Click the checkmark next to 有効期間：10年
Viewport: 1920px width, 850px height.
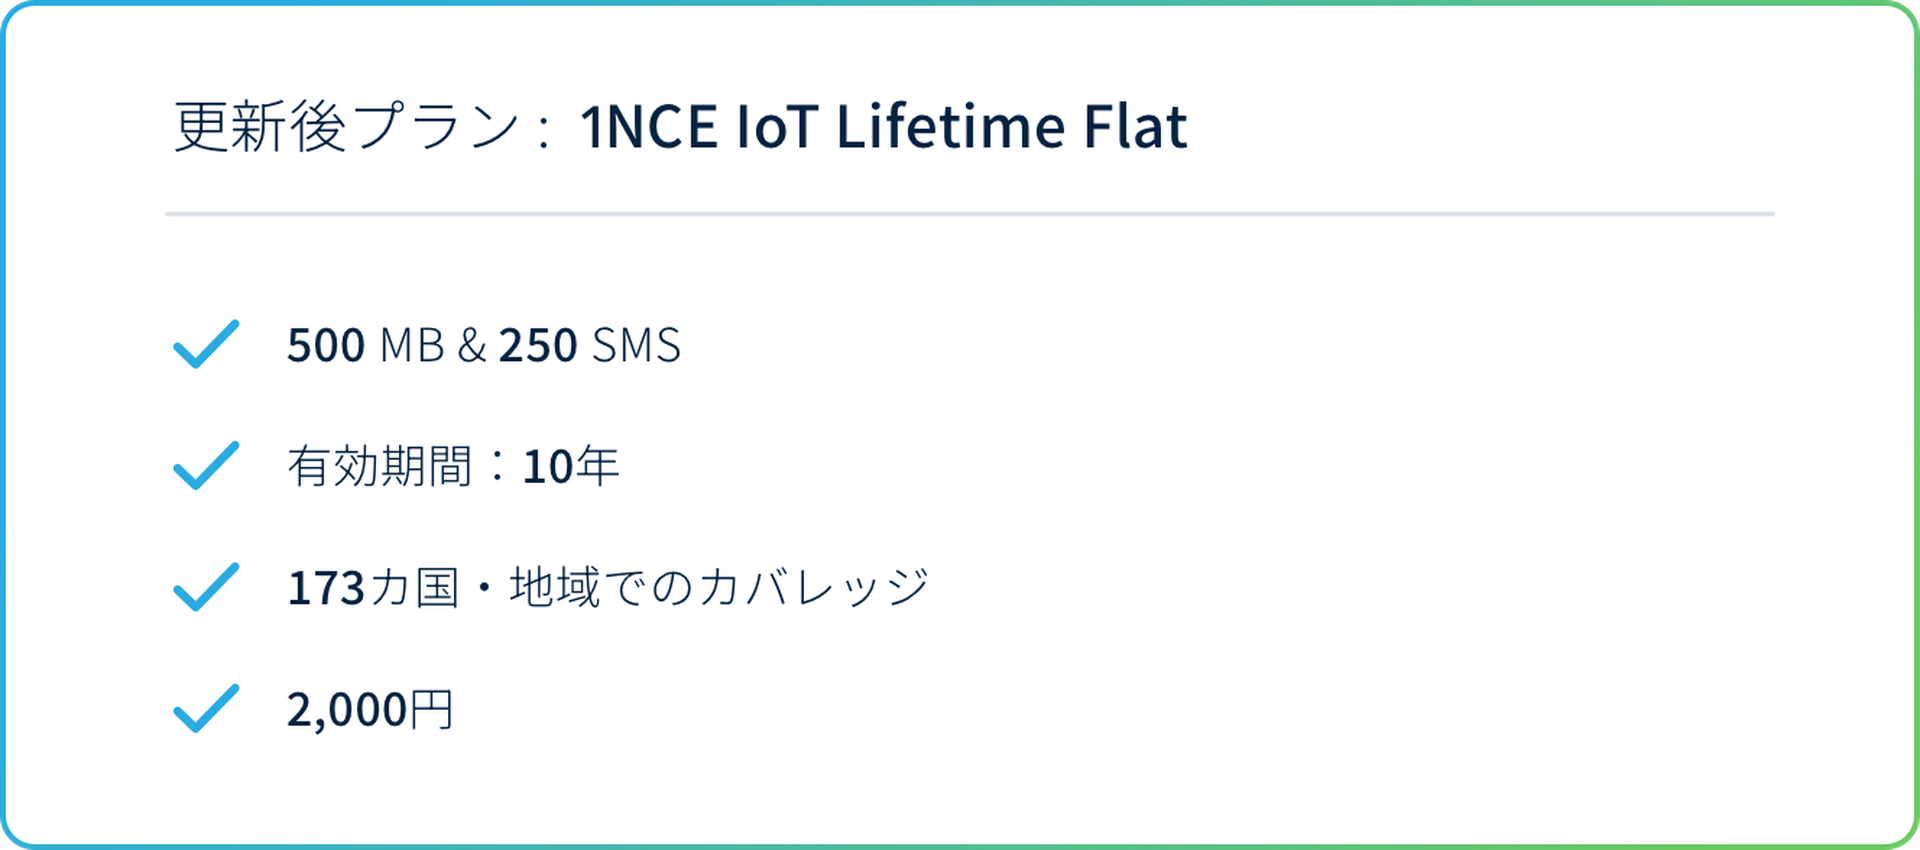[x=206, y=466]
